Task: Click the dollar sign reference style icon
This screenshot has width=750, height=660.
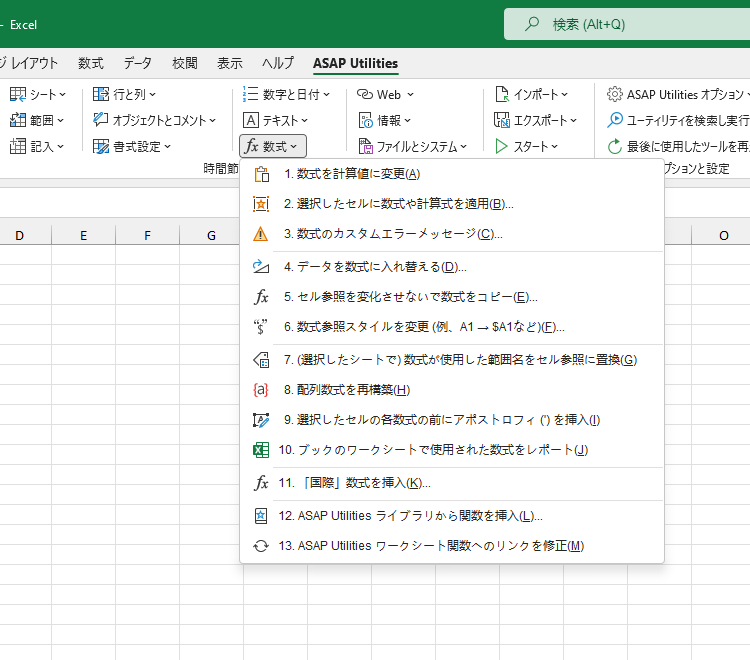Action: point(262,326)
